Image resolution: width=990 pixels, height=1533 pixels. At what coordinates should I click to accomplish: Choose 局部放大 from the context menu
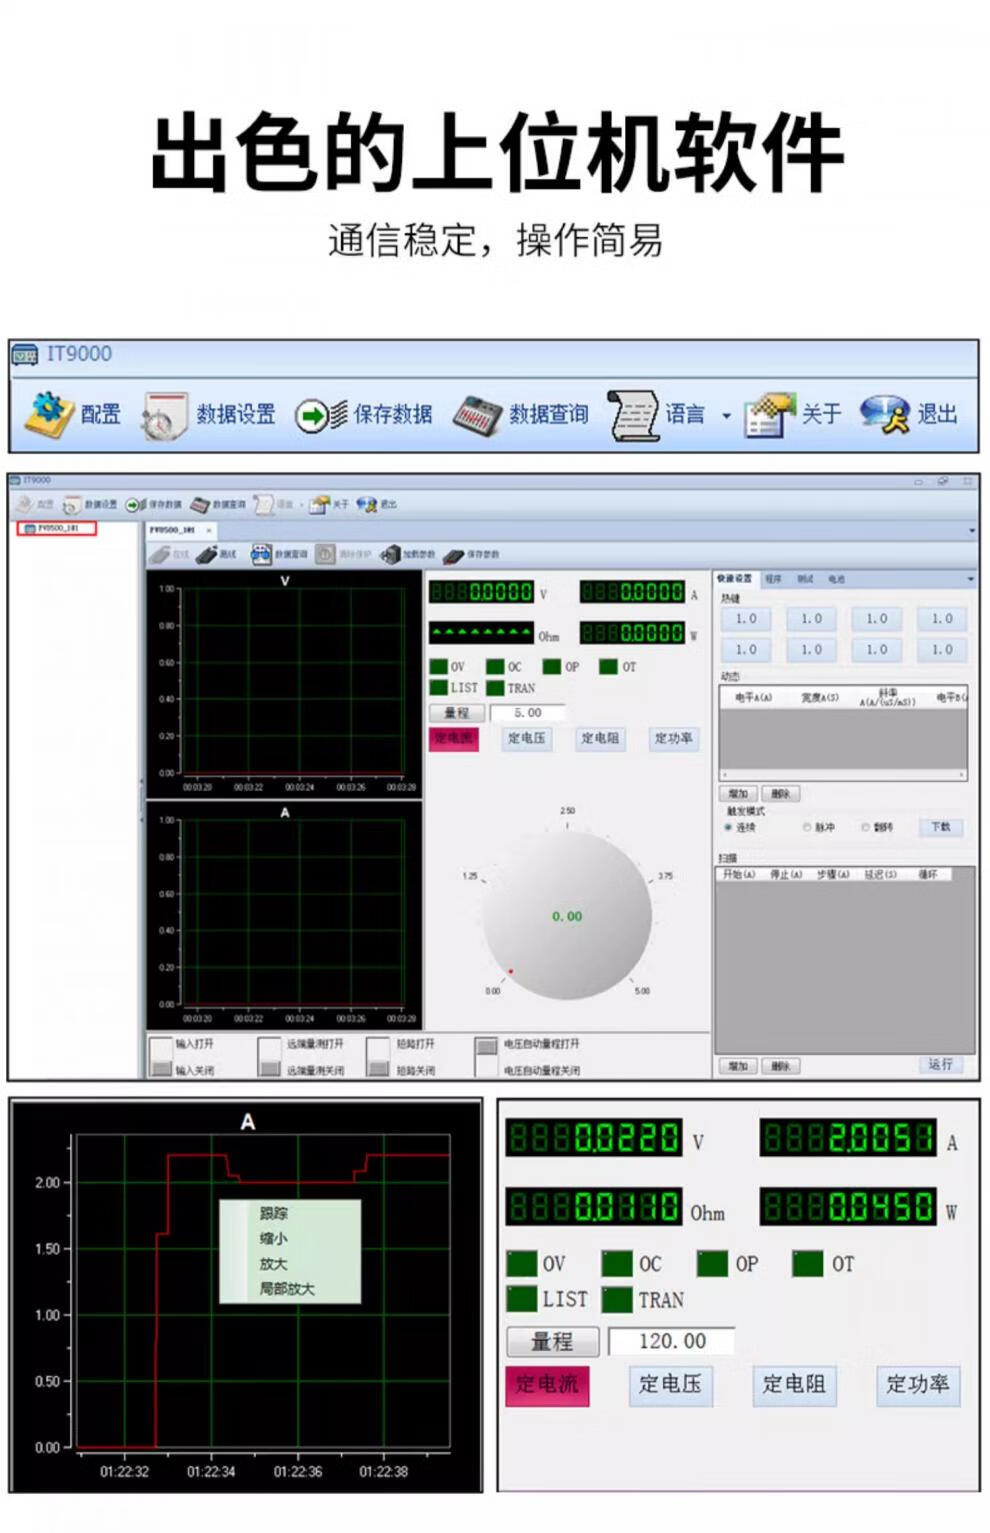pos(287,1289)
